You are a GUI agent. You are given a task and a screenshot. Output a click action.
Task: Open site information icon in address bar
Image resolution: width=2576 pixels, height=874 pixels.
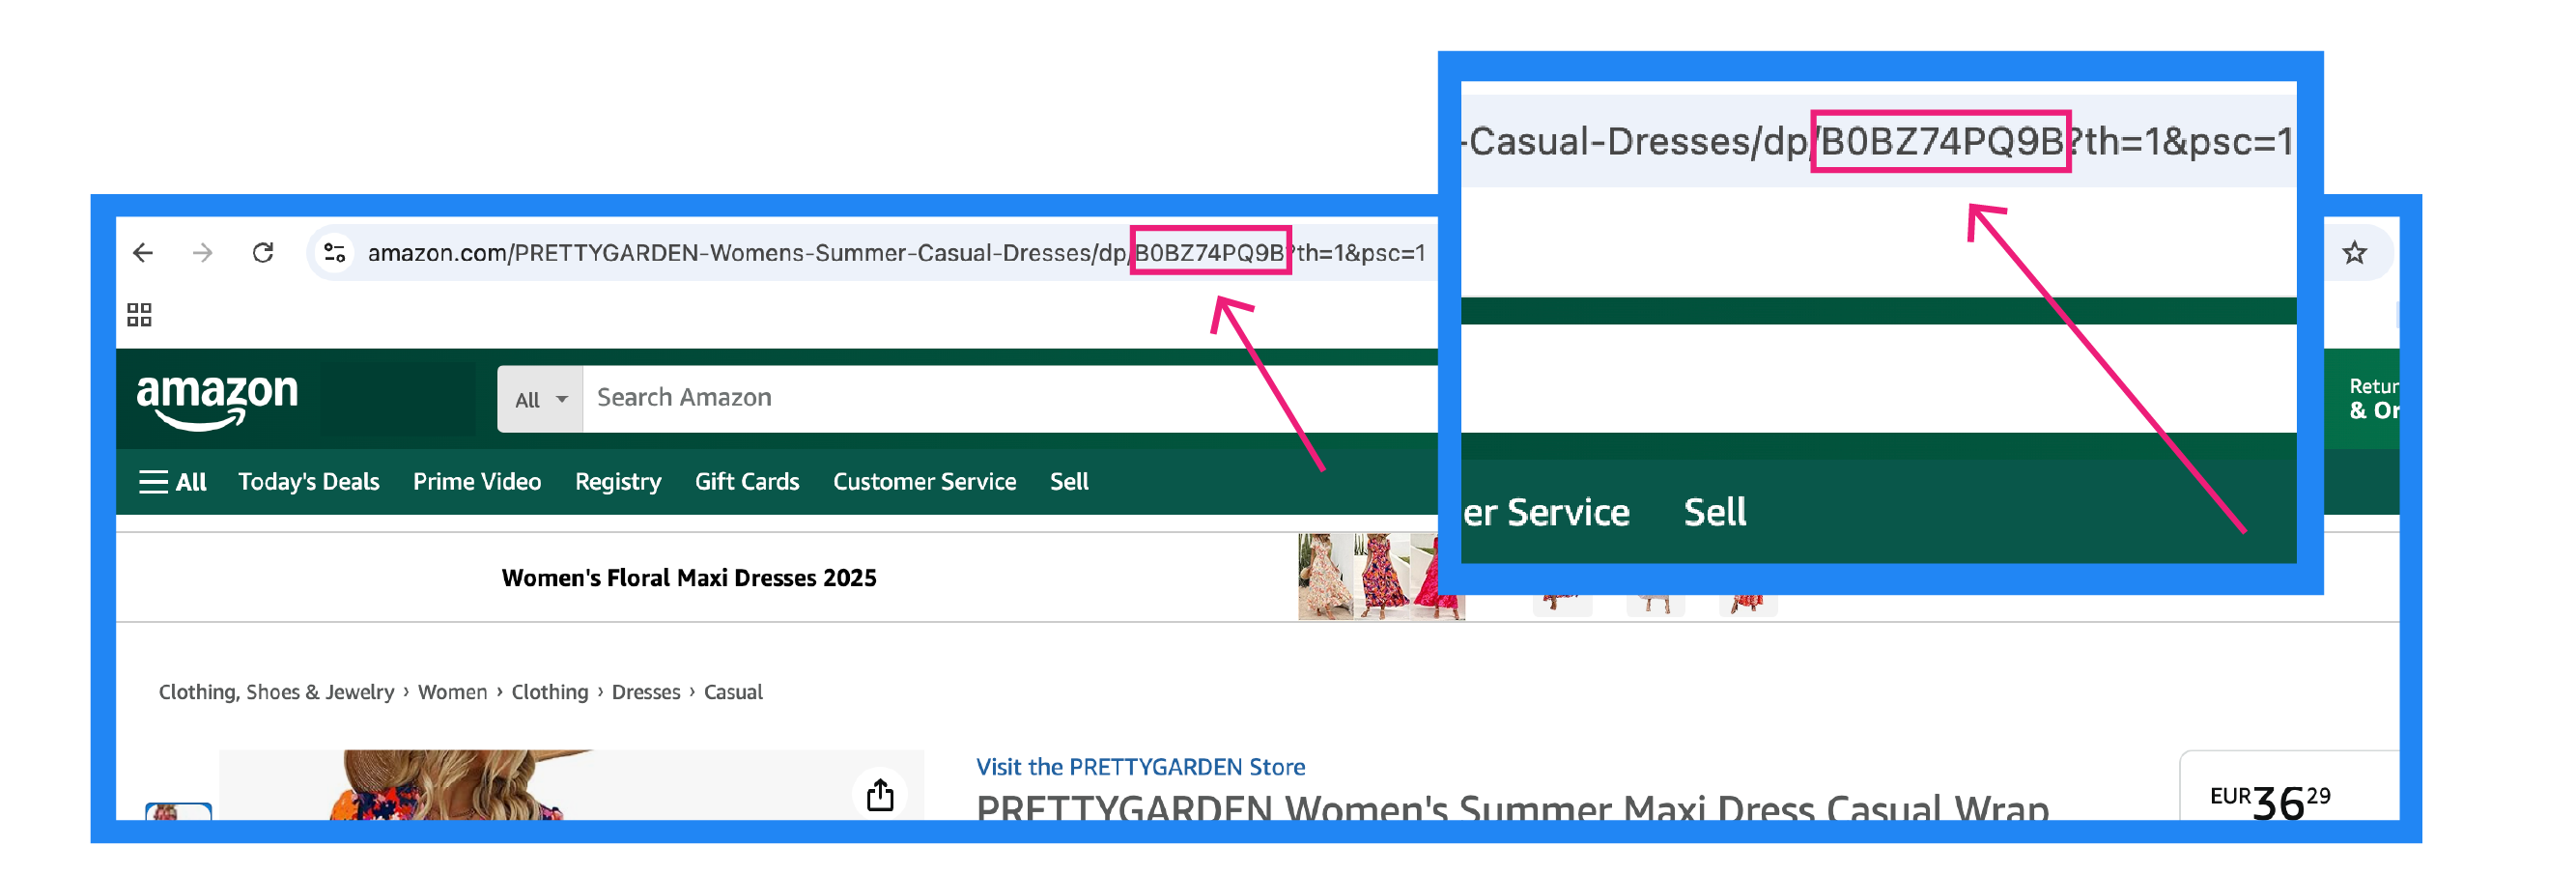click(x=334, y=253)
